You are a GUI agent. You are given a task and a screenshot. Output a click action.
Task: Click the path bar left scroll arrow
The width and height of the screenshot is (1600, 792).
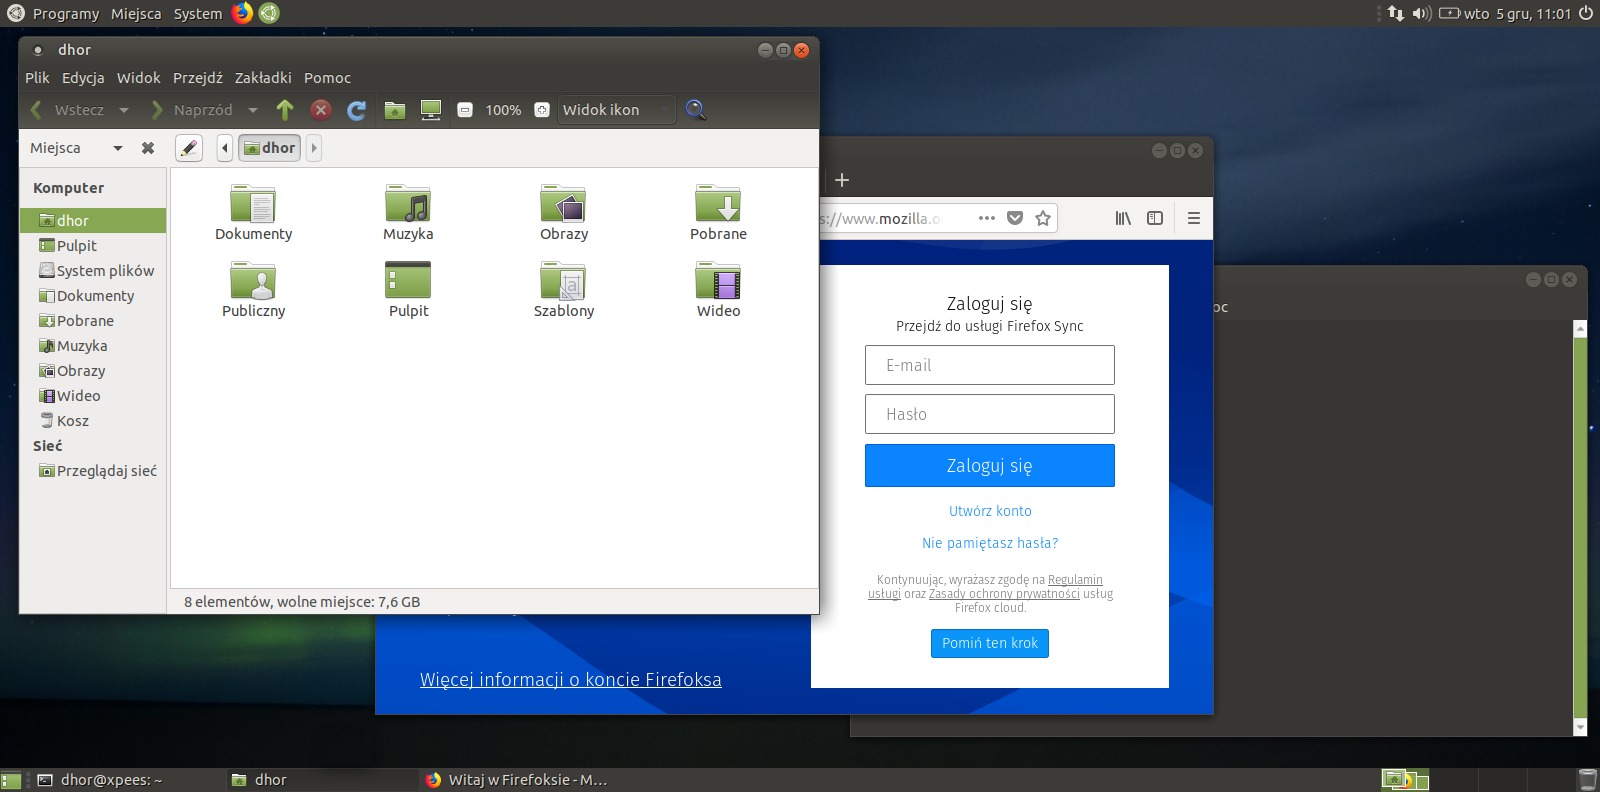click(x=225, y=148)
